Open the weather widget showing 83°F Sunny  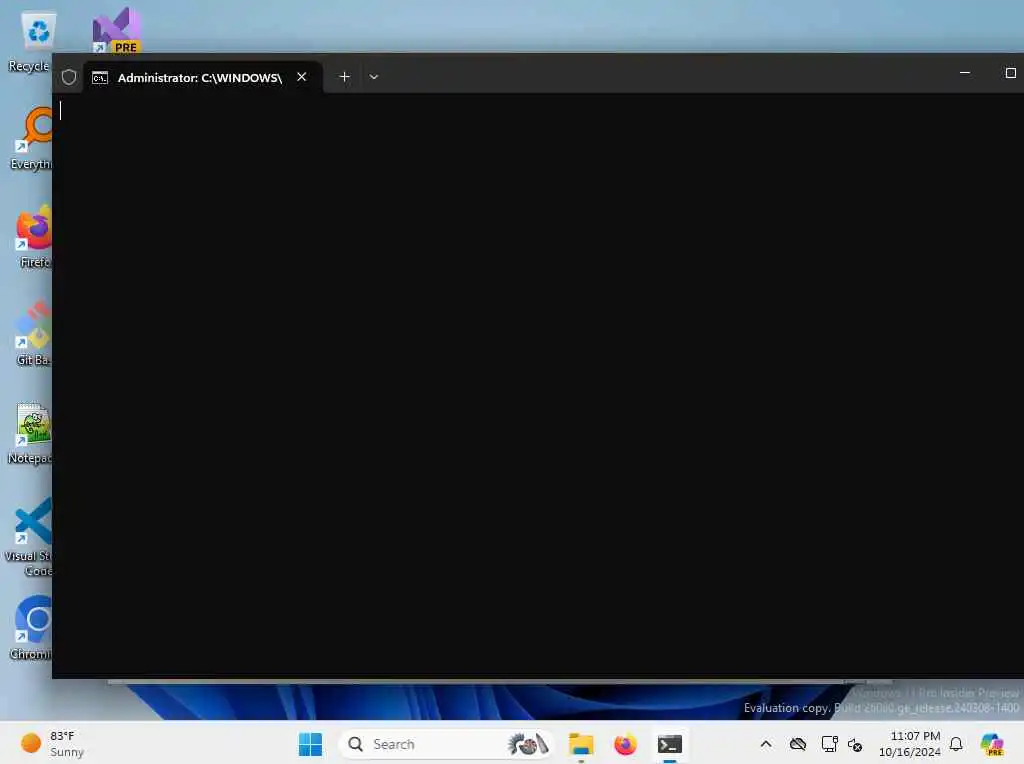(52, 744)
